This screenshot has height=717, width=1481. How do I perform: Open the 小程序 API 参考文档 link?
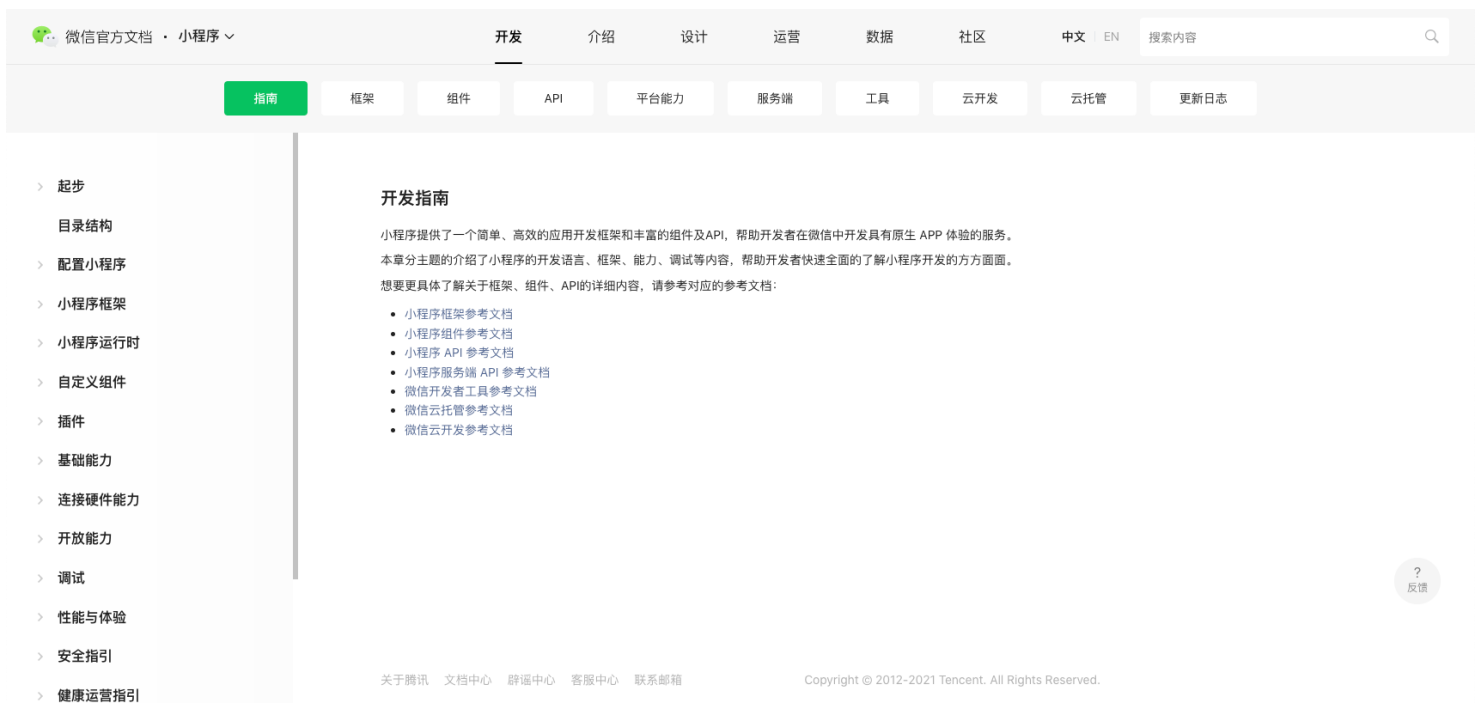459,352
